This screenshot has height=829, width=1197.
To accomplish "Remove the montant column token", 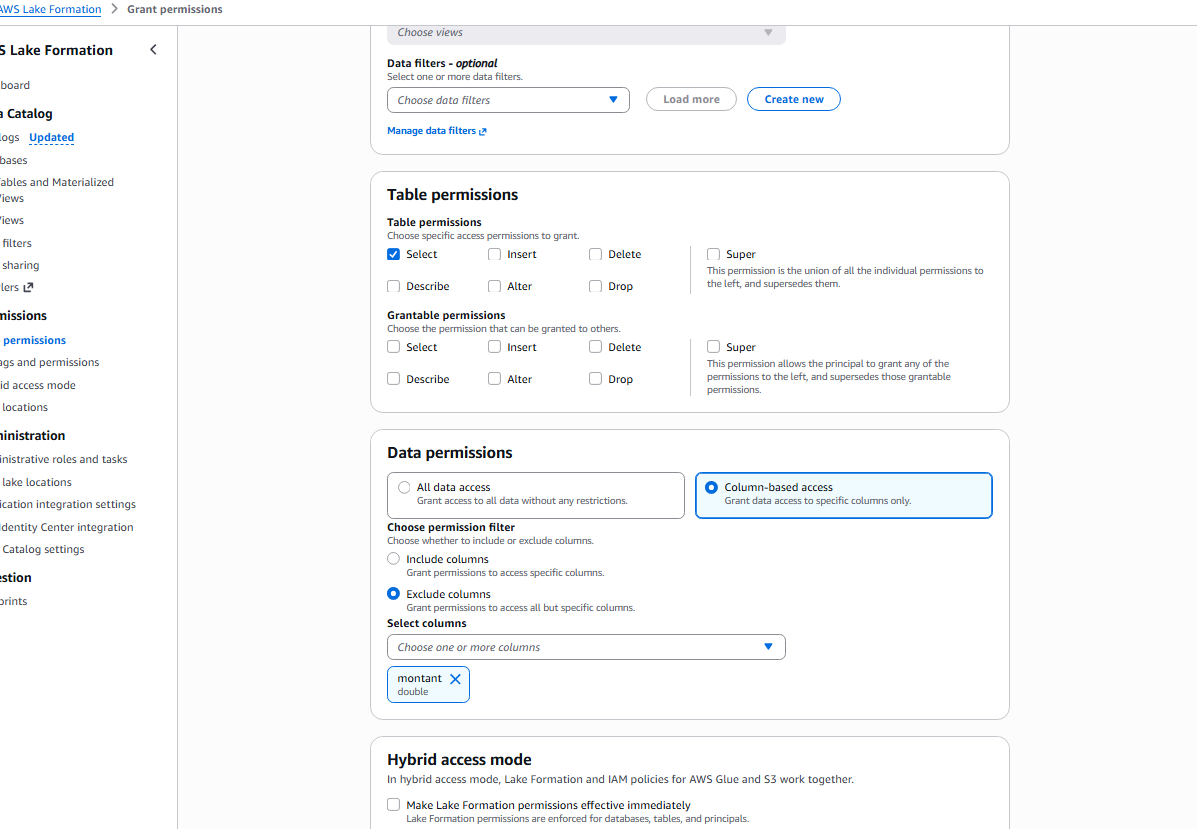I will pyautogui.click(x=455, y=679).
